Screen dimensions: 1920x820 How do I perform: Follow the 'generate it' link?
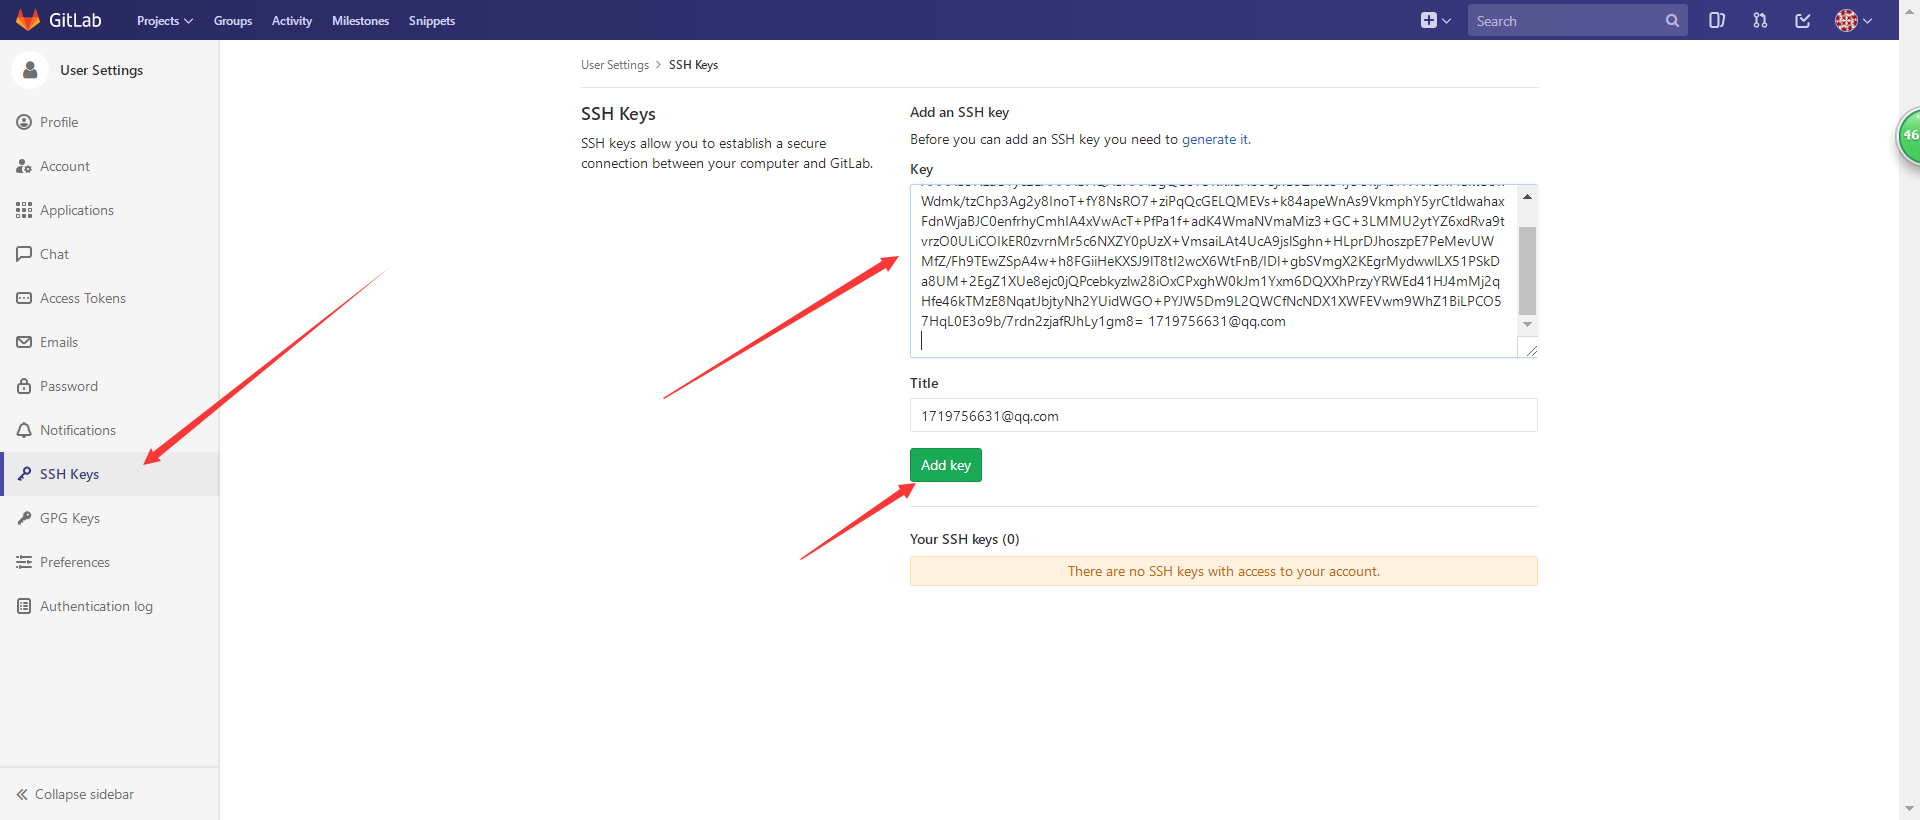tap(1215, 139)
